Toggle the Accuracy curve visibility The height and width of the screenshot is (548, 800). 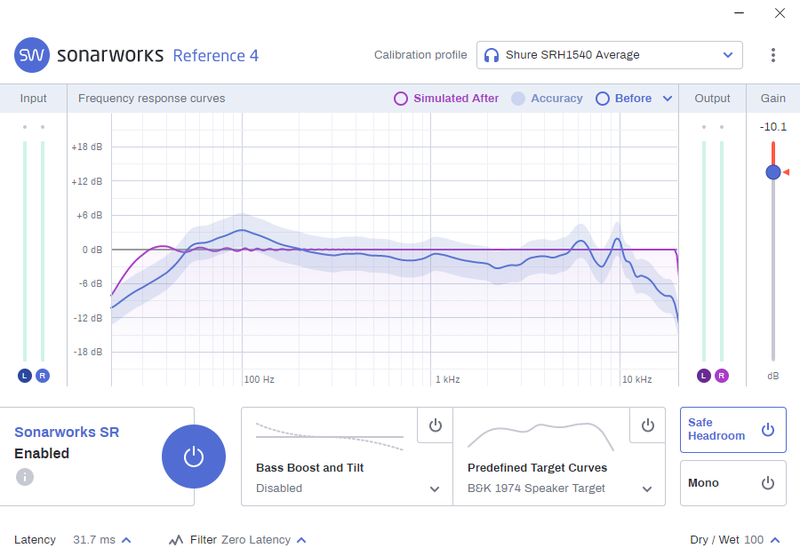[547, 98]
